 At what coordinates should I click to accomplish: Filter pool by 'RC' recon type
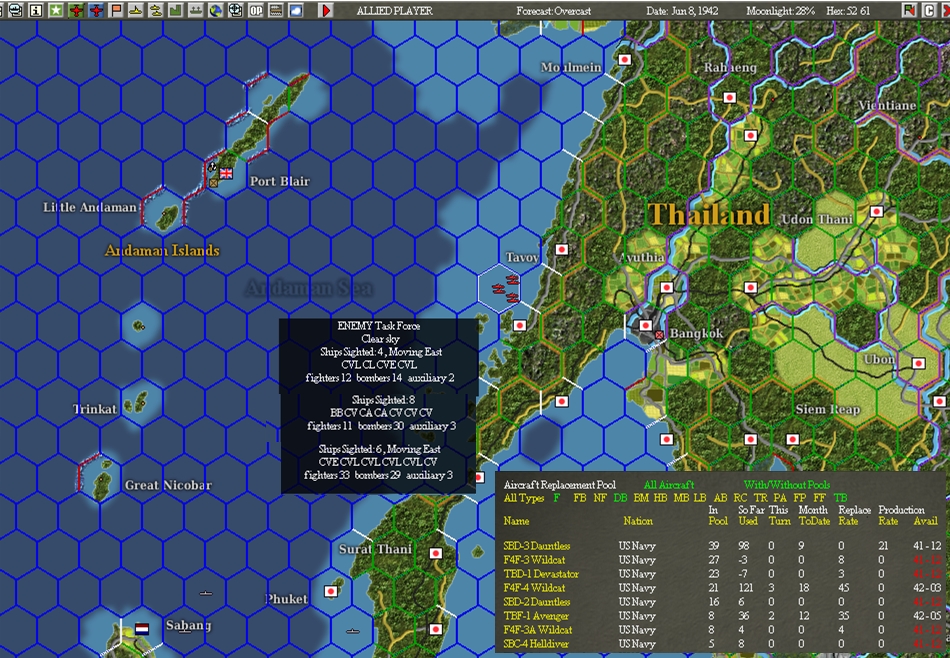pos(740,498)
